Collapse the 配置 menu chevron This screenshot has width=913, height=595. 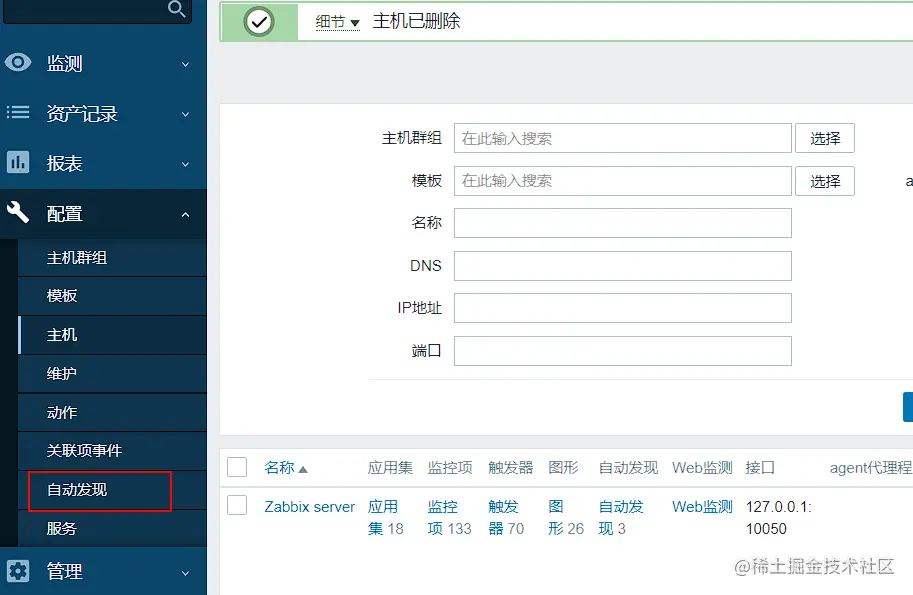(185, 214)
